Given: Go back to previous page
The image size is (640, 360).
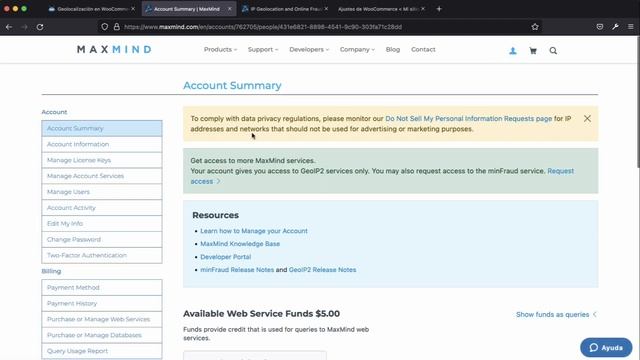Looking at the screenshot, I should pyautogui.click(x=9, y=27).
